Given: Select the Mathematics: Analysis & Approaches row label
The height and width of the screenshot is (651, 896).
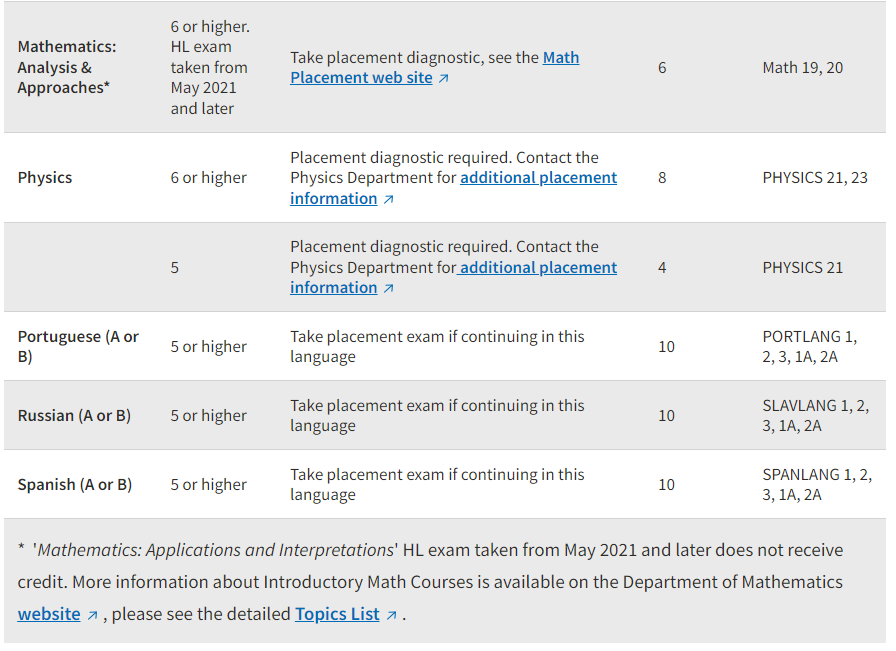Looking at the screenshot, I should (x=67, y=67).
